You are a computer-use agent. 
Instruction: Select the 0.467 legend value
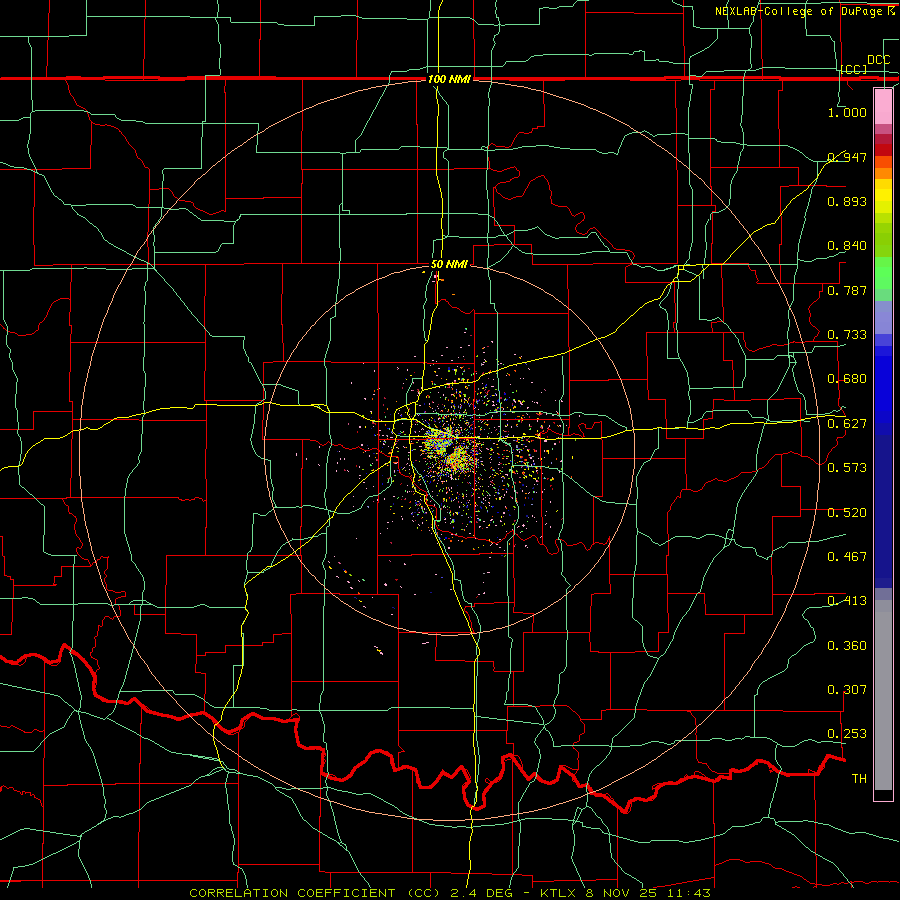tap(847, 557)
